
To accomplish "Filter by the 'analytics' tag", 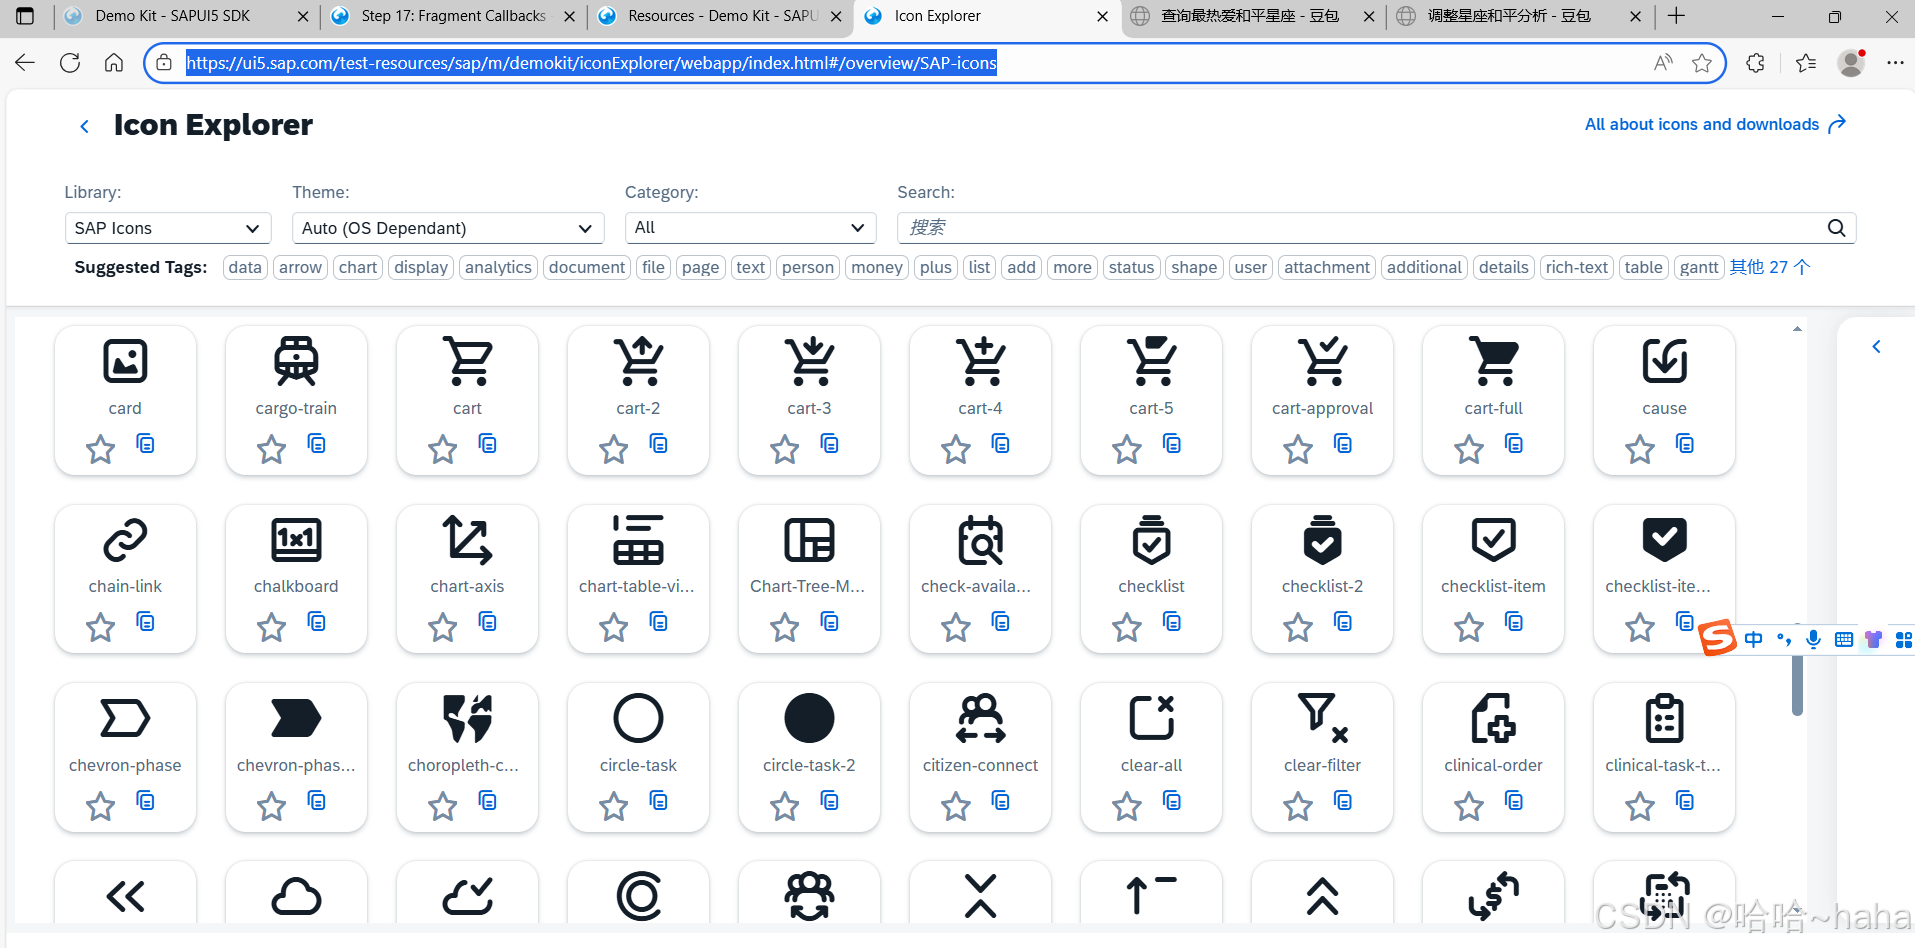I will tap(498, 267).
